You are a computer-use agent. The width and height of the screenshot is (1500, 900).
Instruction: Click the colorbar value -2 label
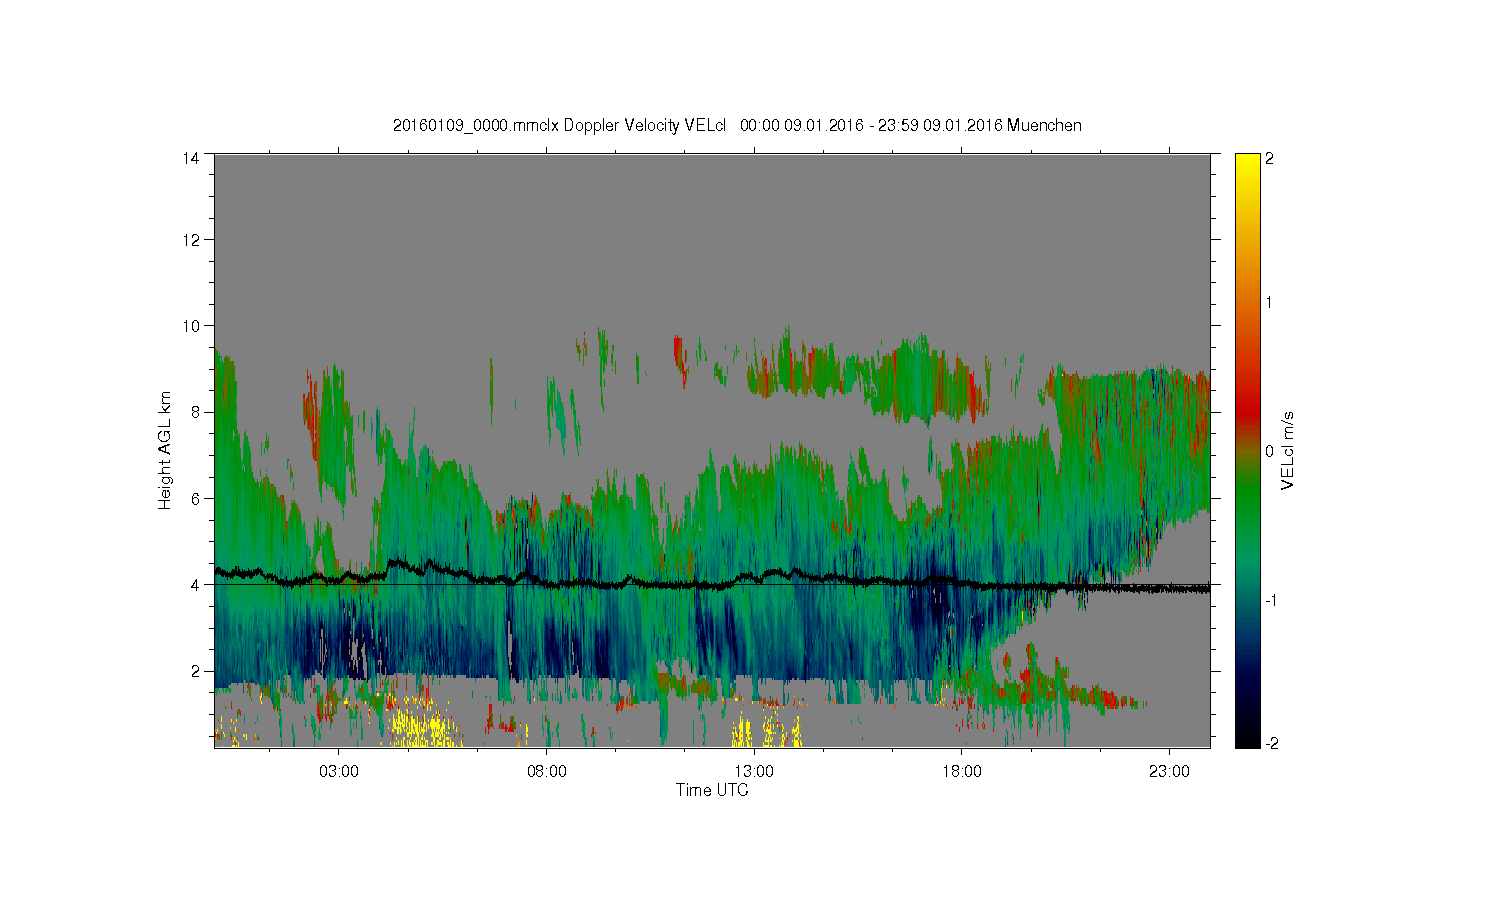[x=1271, y=744]
